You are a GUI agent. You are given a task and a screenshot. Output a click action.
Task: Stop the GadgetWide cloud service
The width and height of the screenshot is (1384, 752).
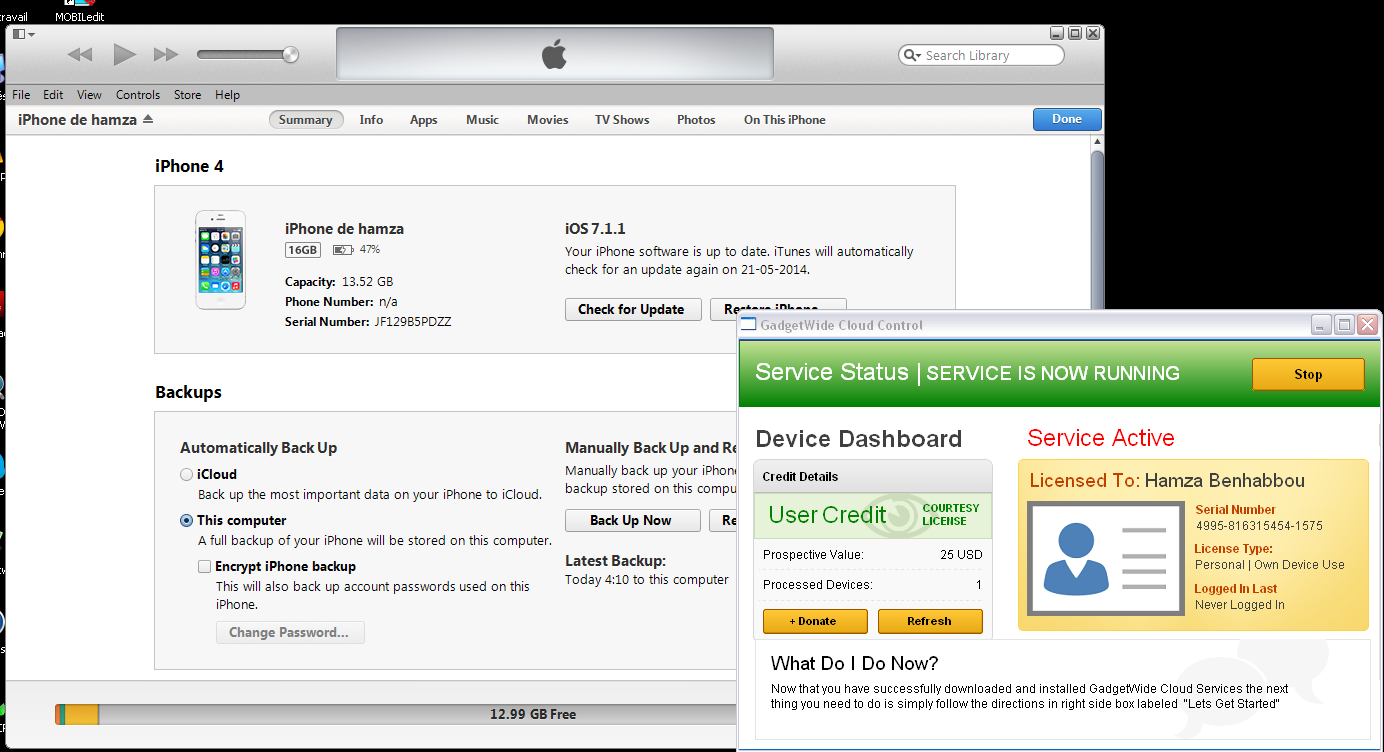[x=1308, y=374]
